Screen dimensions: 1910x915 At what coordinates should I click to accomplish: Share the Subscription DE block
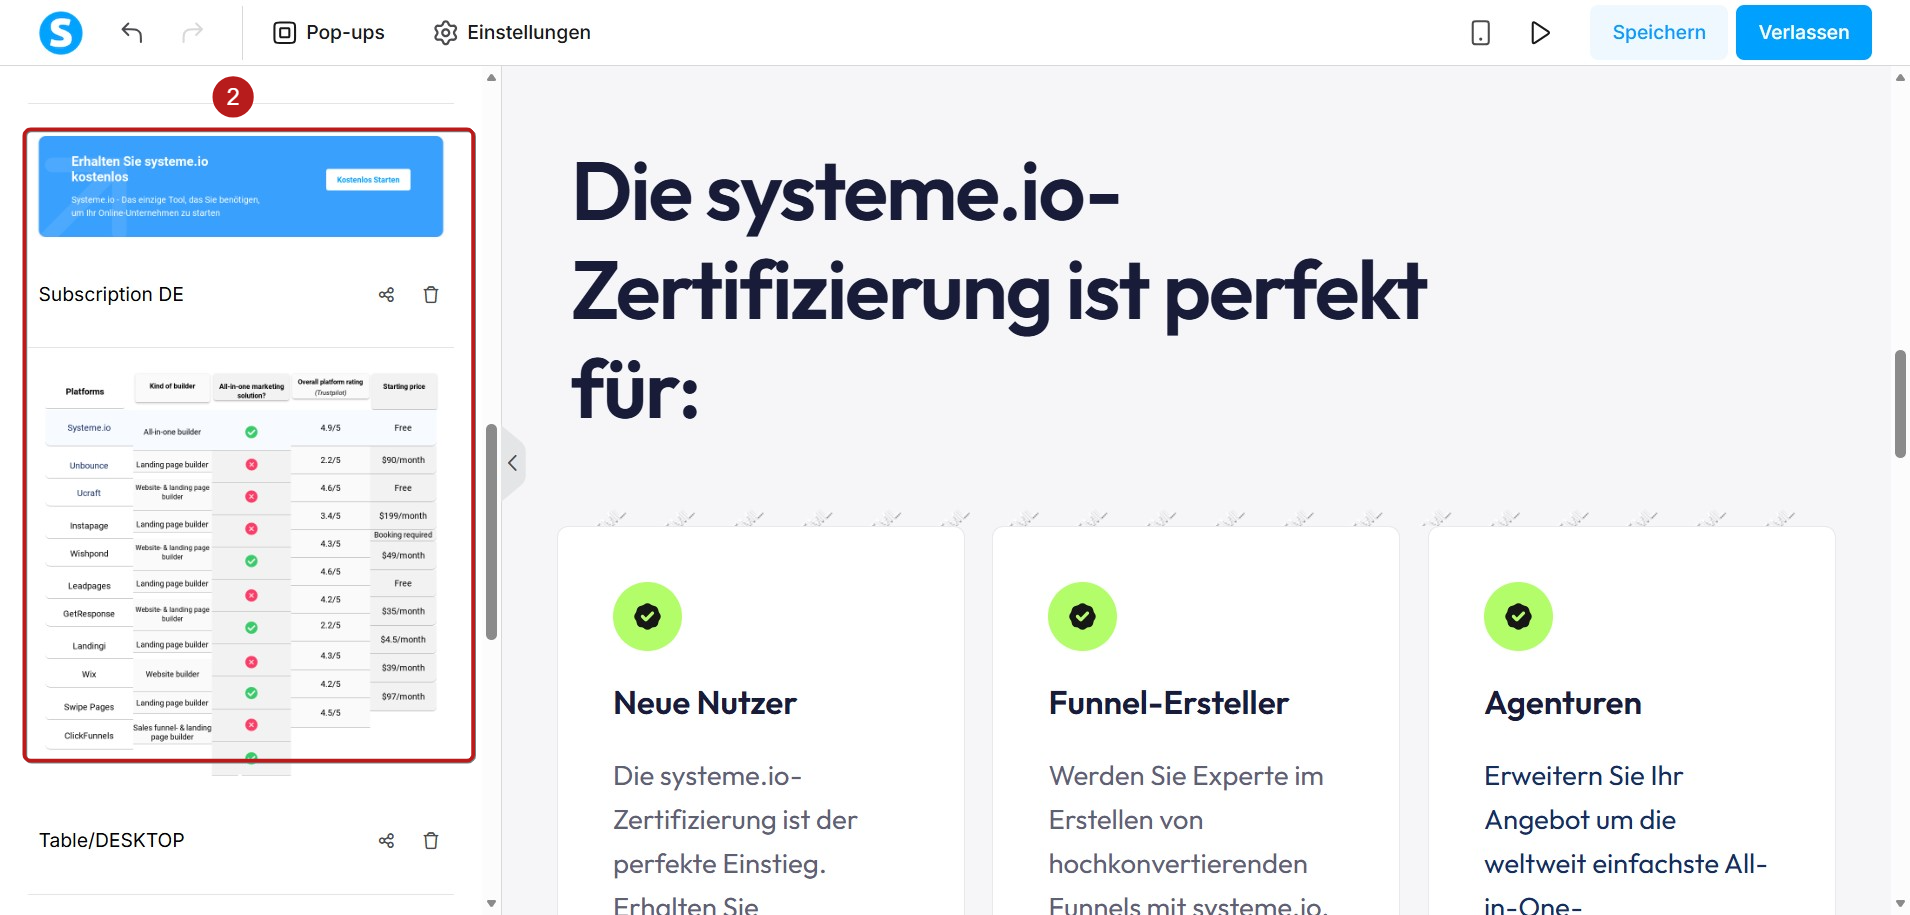387,295
